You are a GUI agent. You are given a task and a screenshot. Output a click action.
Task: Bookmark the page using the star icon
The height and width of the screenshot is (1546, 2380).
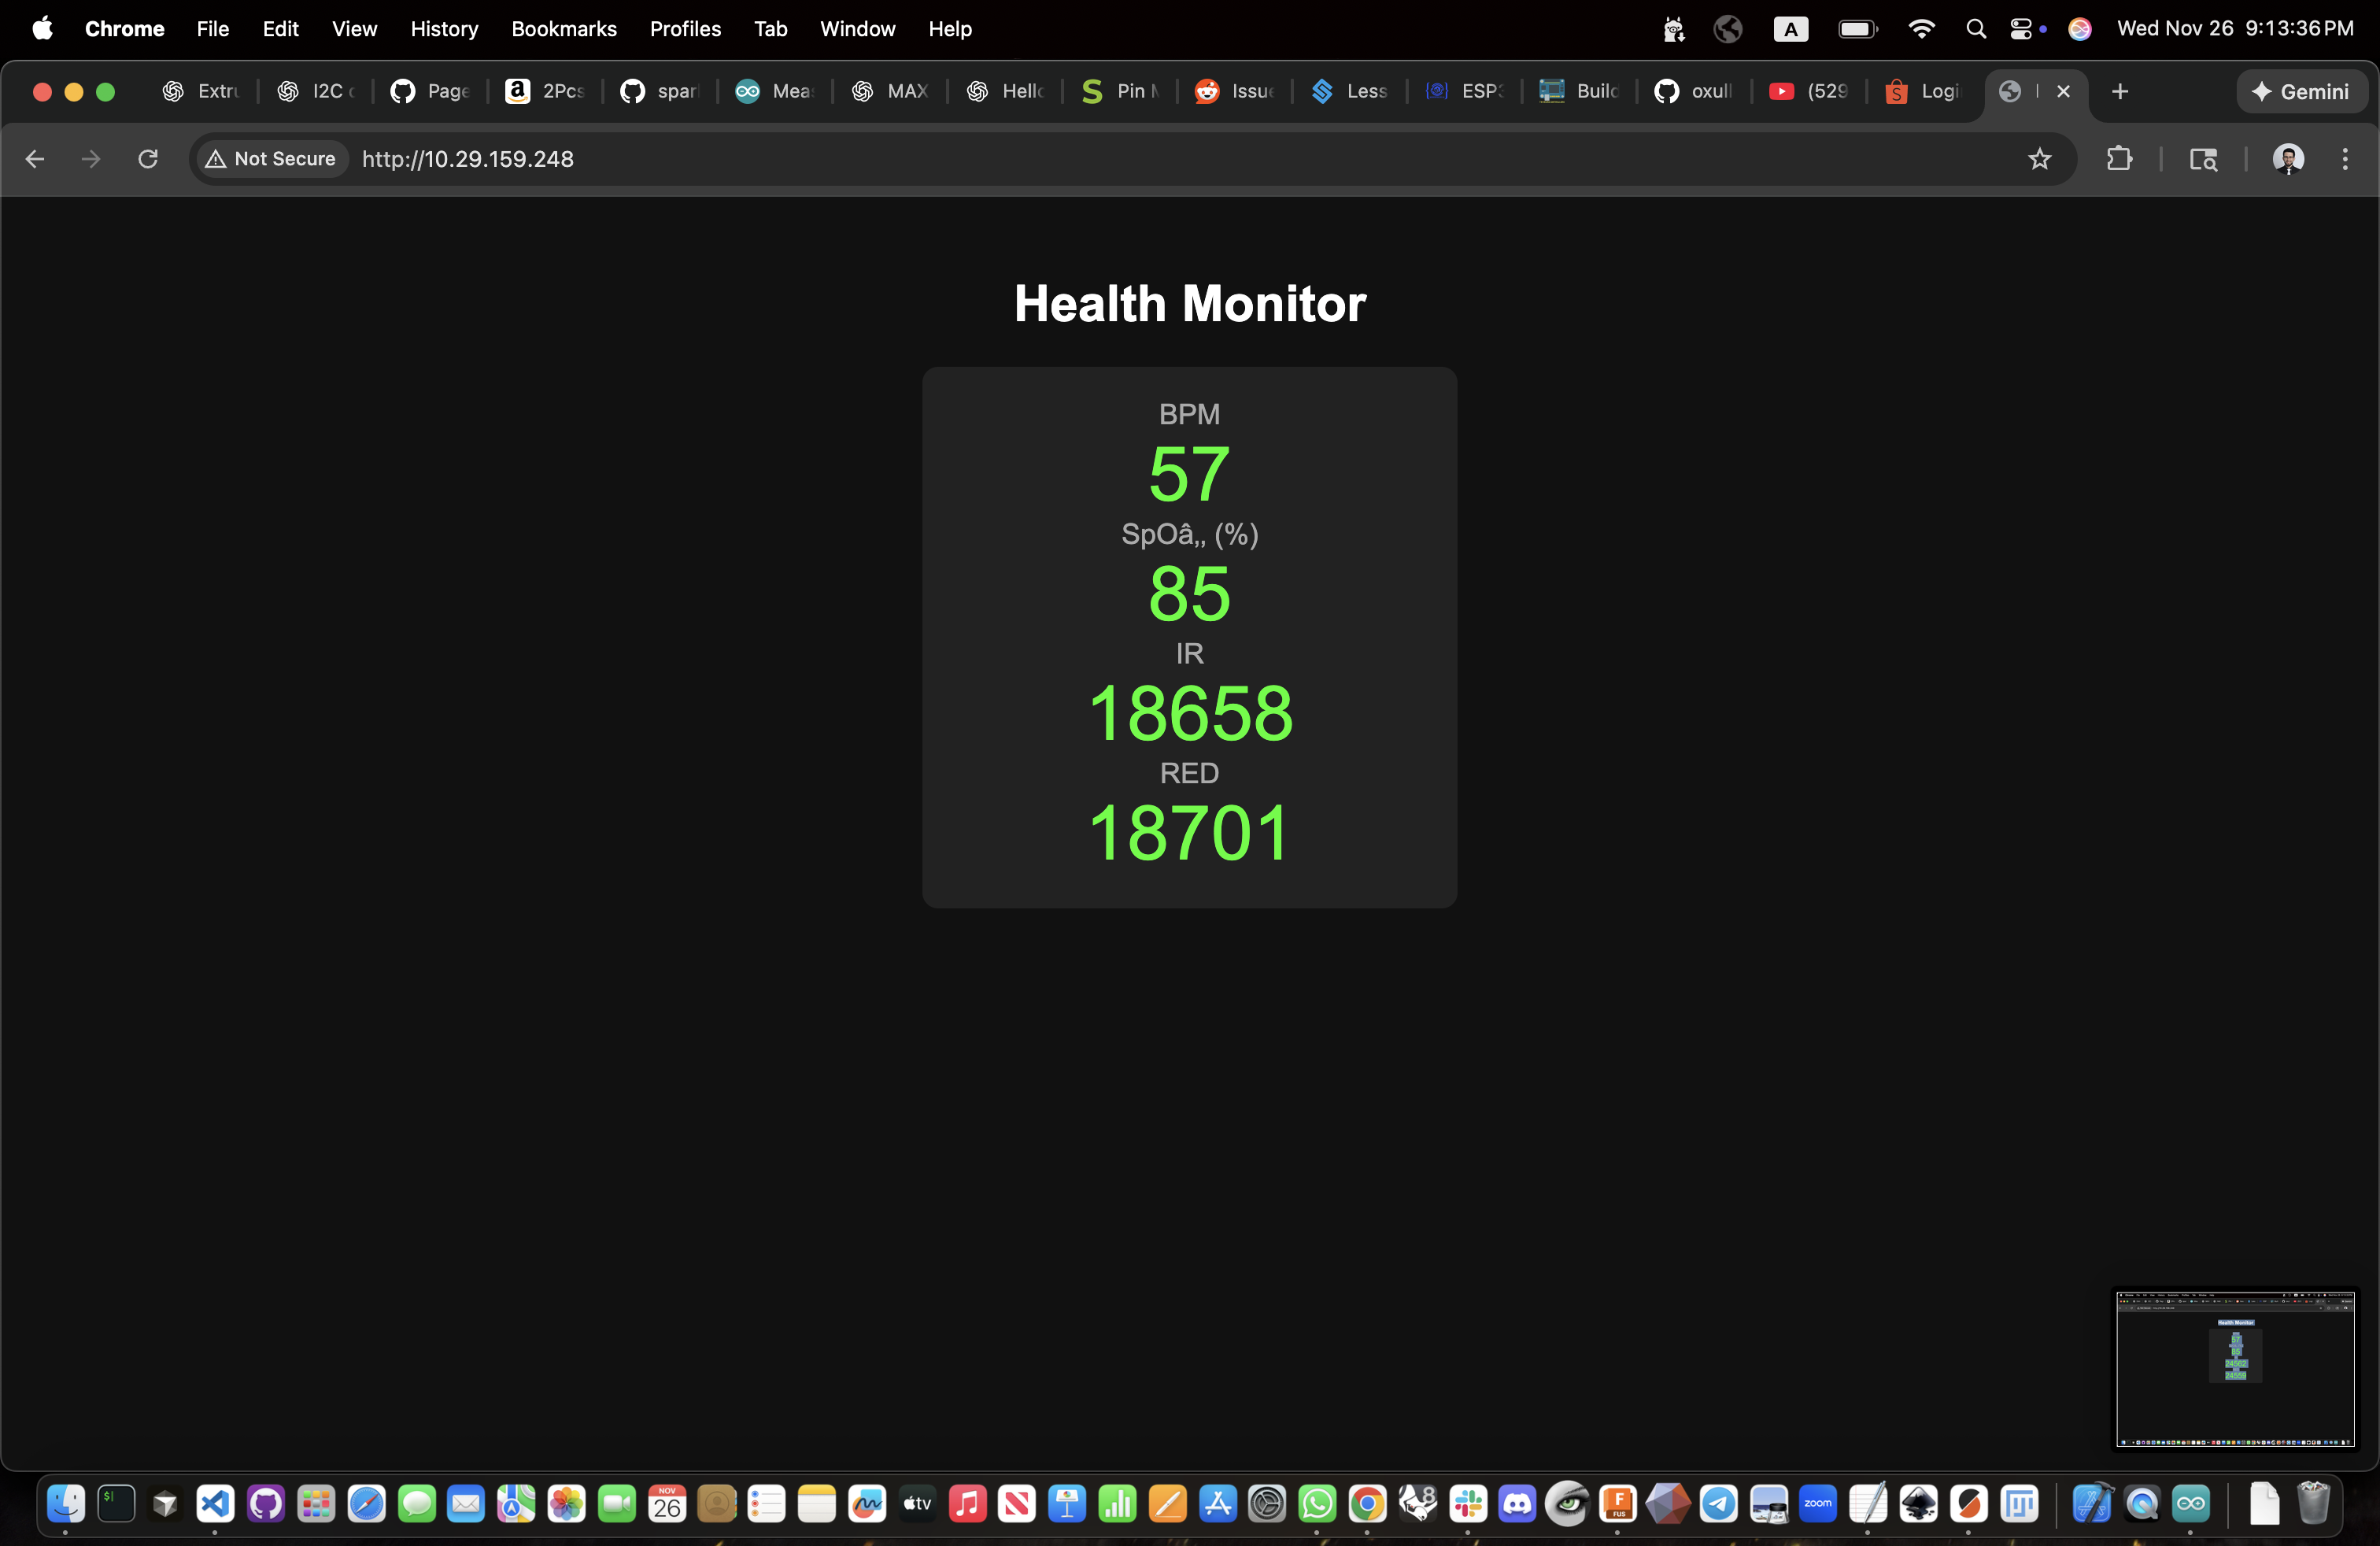[2040, 159]
